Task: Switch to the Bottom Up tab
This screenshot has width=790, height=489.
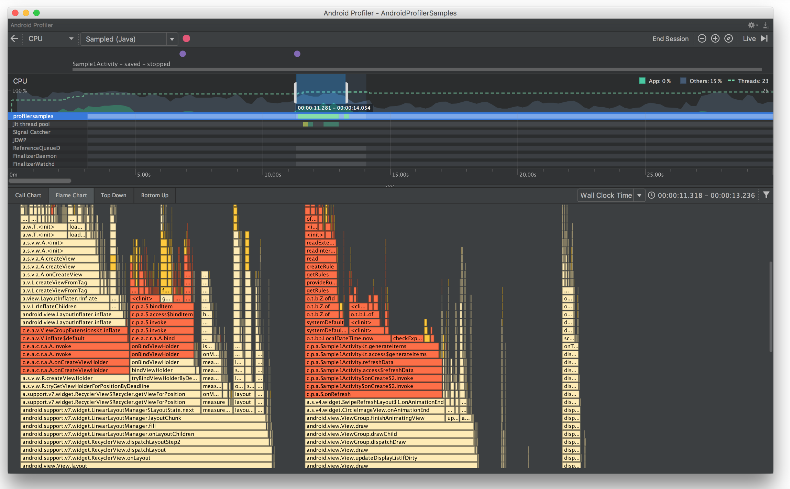Action: click(155, 195)
